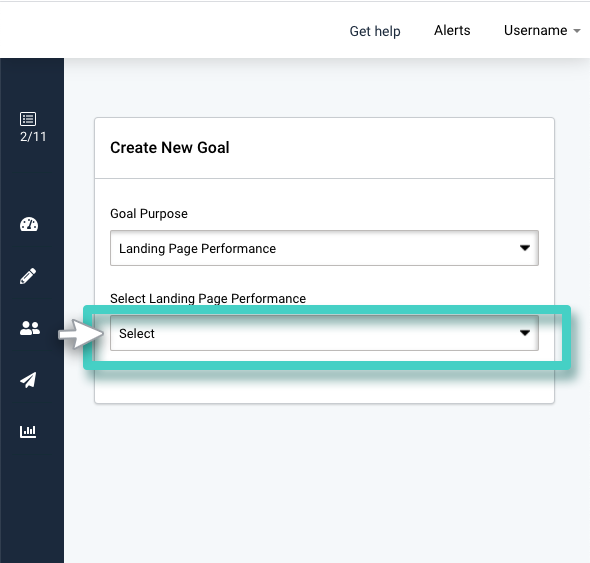The width and height of the screenshot is (590, 563).
Task: Click the paper plane send icon
Action: coord(28,380)
